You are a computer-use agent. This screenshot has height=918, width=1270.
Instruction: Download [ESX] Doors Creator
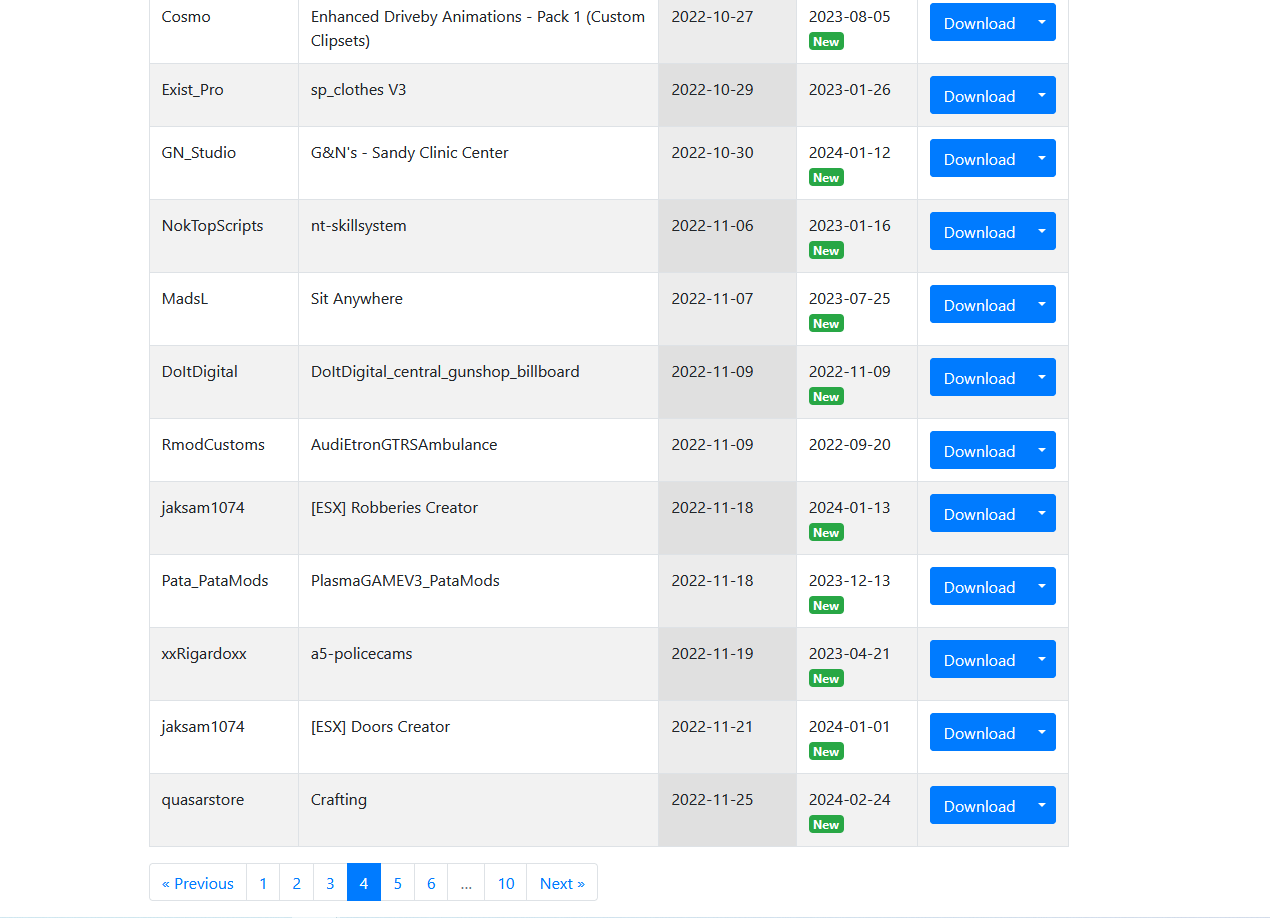978,732
